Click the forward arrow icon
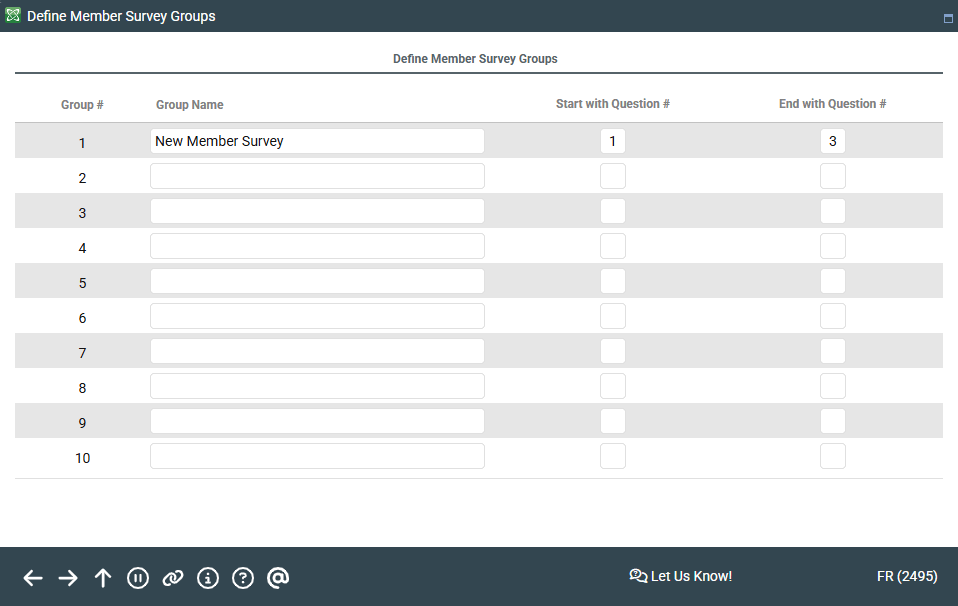The width and height of the screenshot is (958, 606). tap(68, 578)
